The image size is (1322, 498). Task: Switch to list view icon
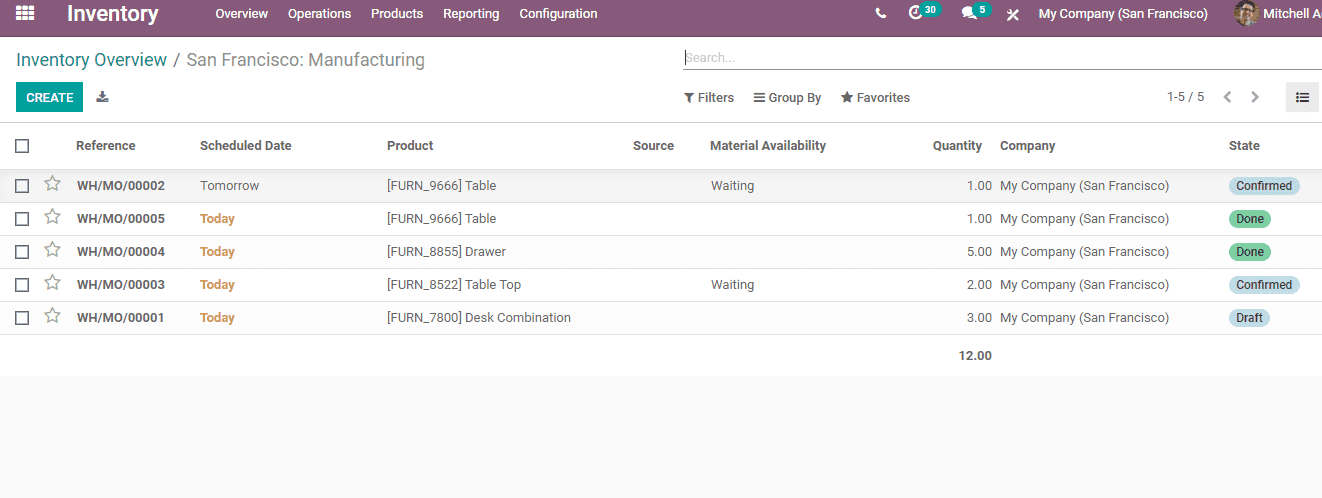[1302, 97]
